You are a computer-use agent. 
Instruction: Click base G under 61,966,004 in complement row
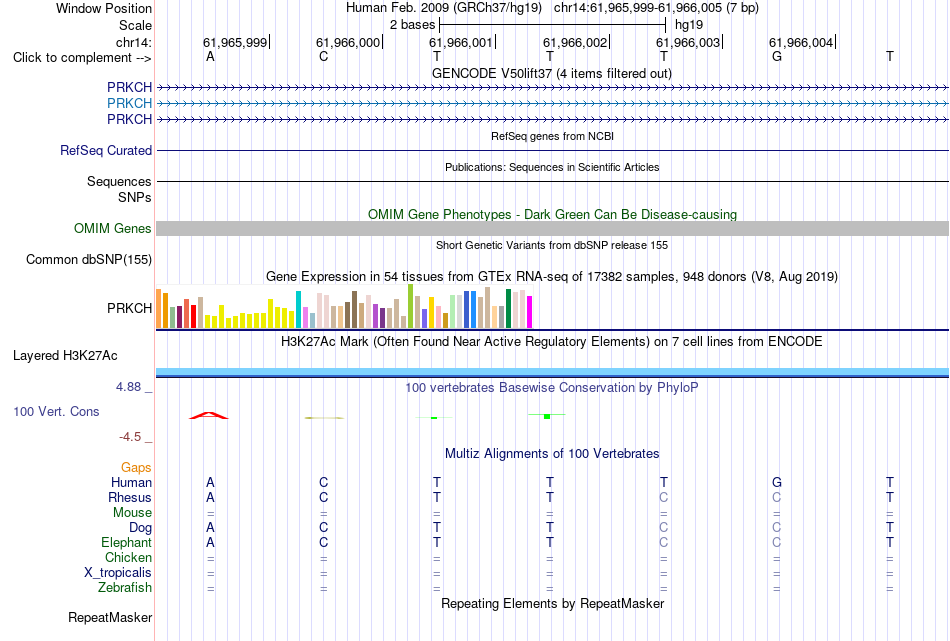pyautogui.click(x=777, y=57)
